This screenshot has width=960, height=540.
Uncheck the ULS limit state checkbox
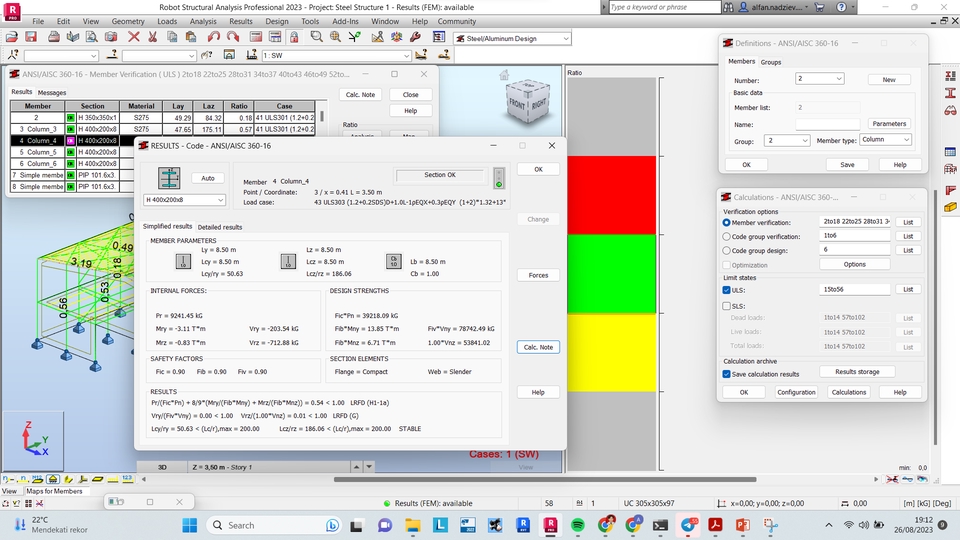point(727,290)
